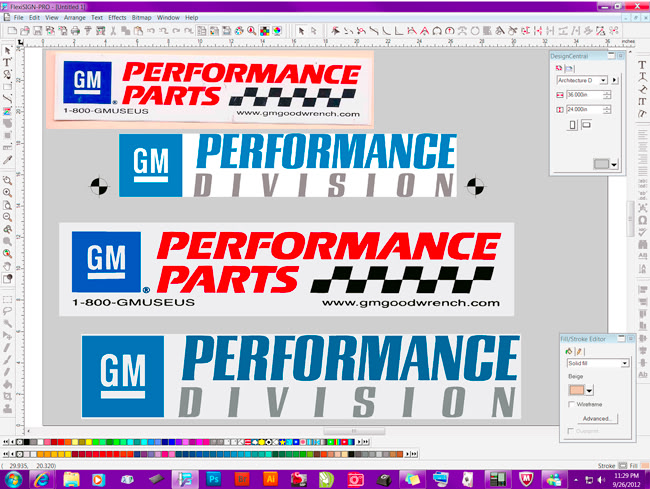Select the marquee selection tool in left toolbox
This screenshot has height=489, width=650.
(x=7, y=299)
